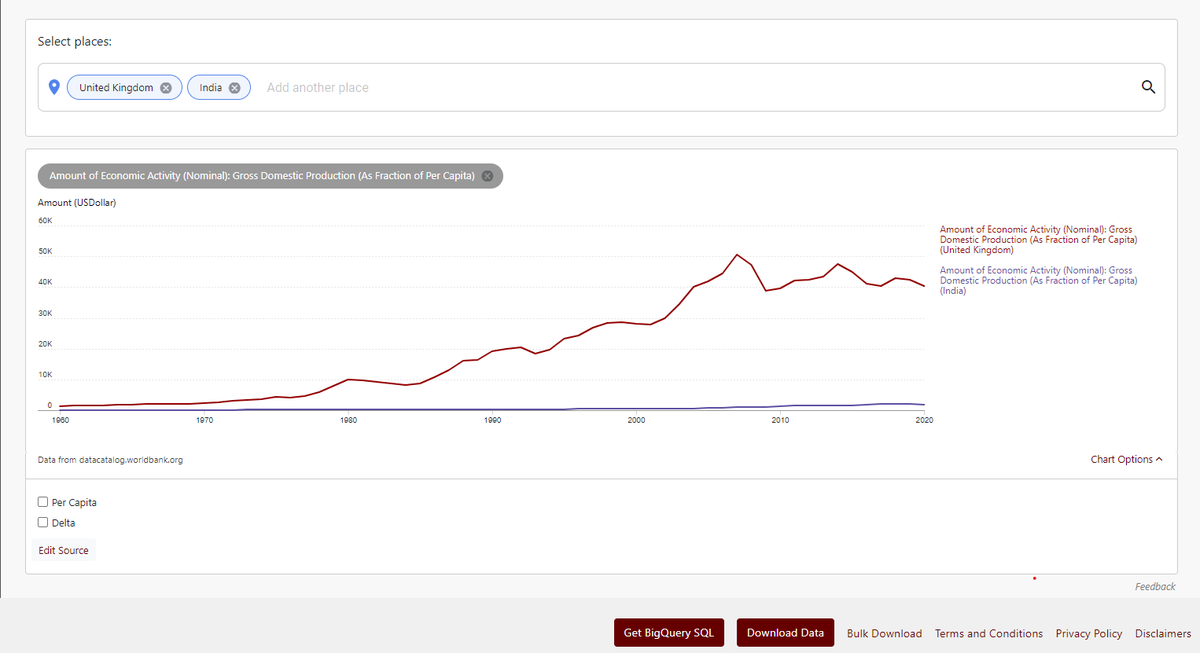Open the Bulk Download link

(884, 634)
